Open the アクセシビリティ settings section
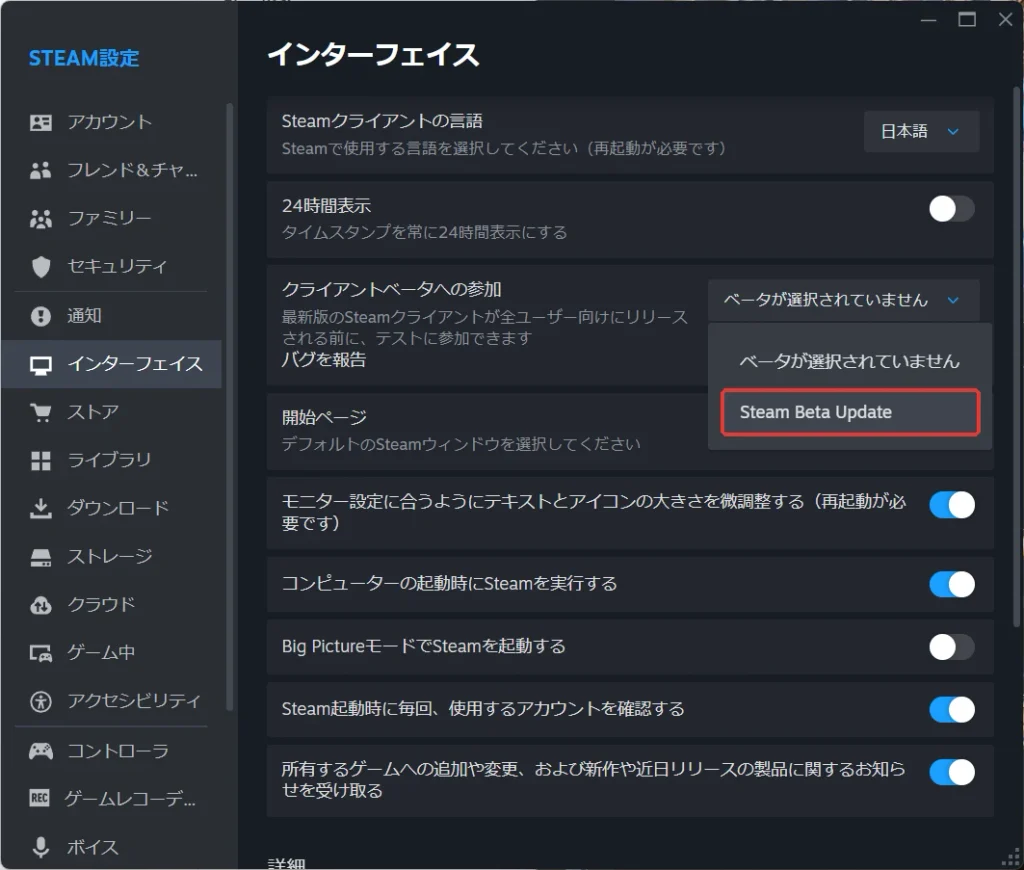Image resolution: width=1024 pixels, height=870 pixels. 112,701
